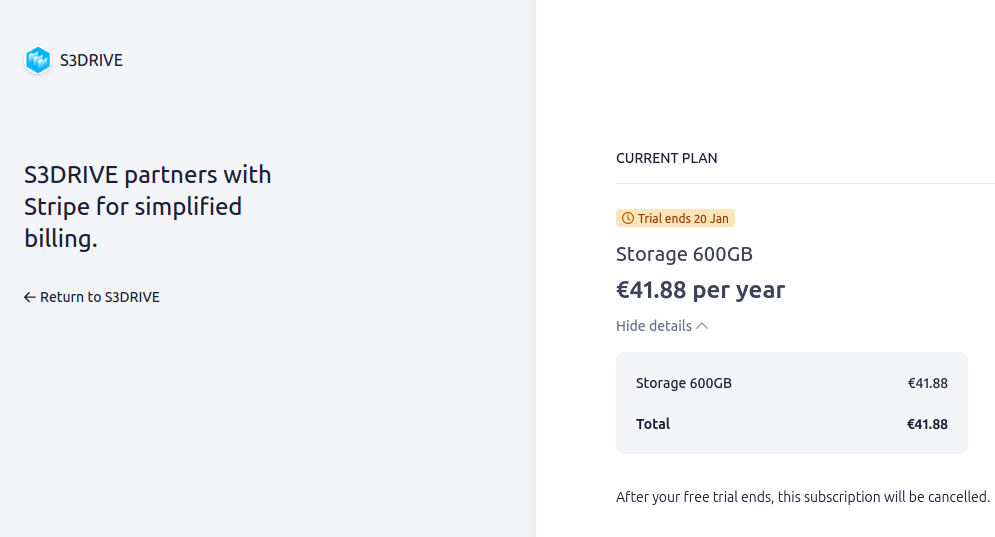The width and height of the screenshot is (995, 537).
Task: Click Storage 600GB line in details box
Action: pyautogui.click(x=683, y=383)
